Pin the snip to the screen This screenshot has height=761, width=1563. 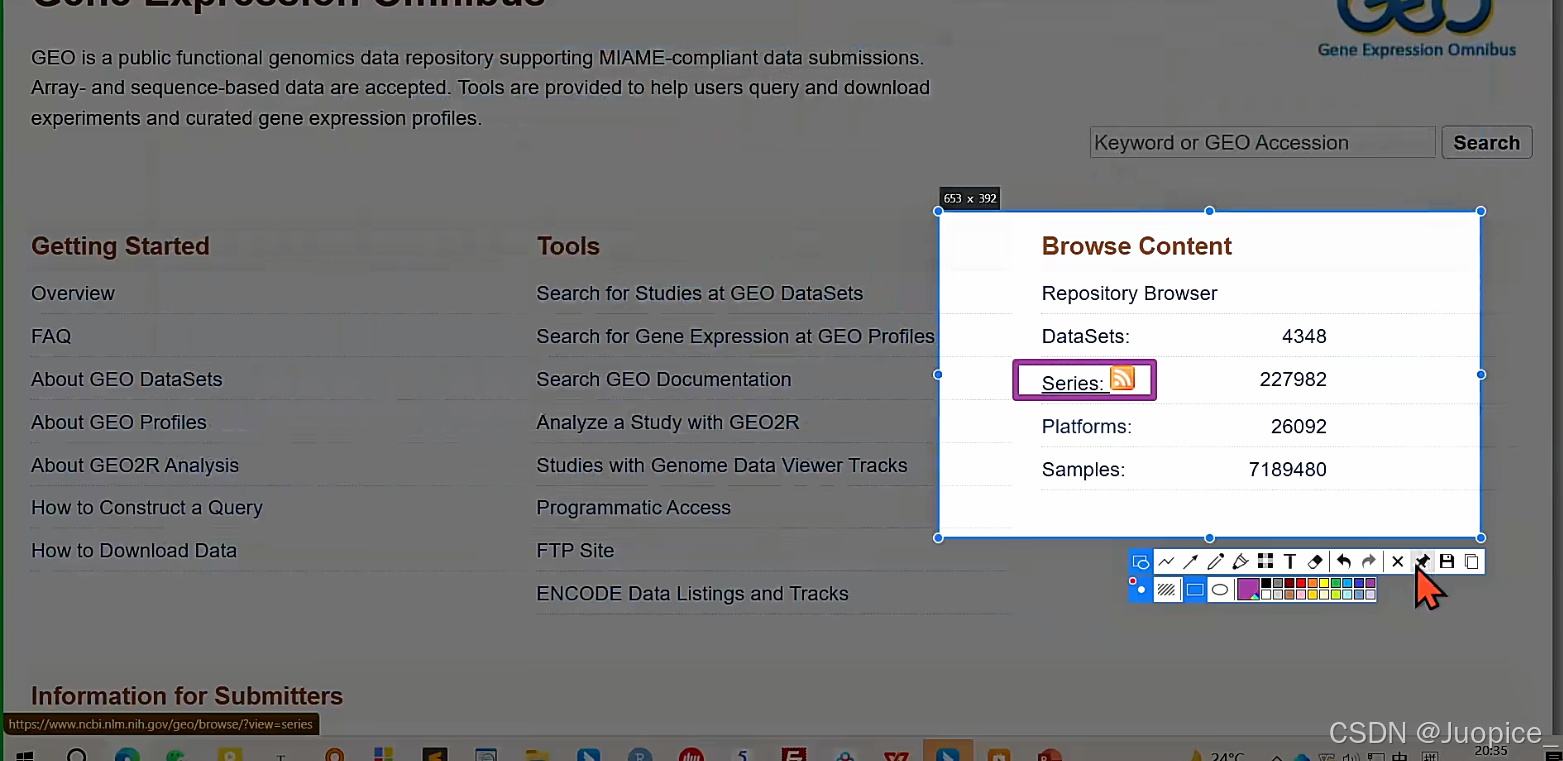tap(1423, 562)
